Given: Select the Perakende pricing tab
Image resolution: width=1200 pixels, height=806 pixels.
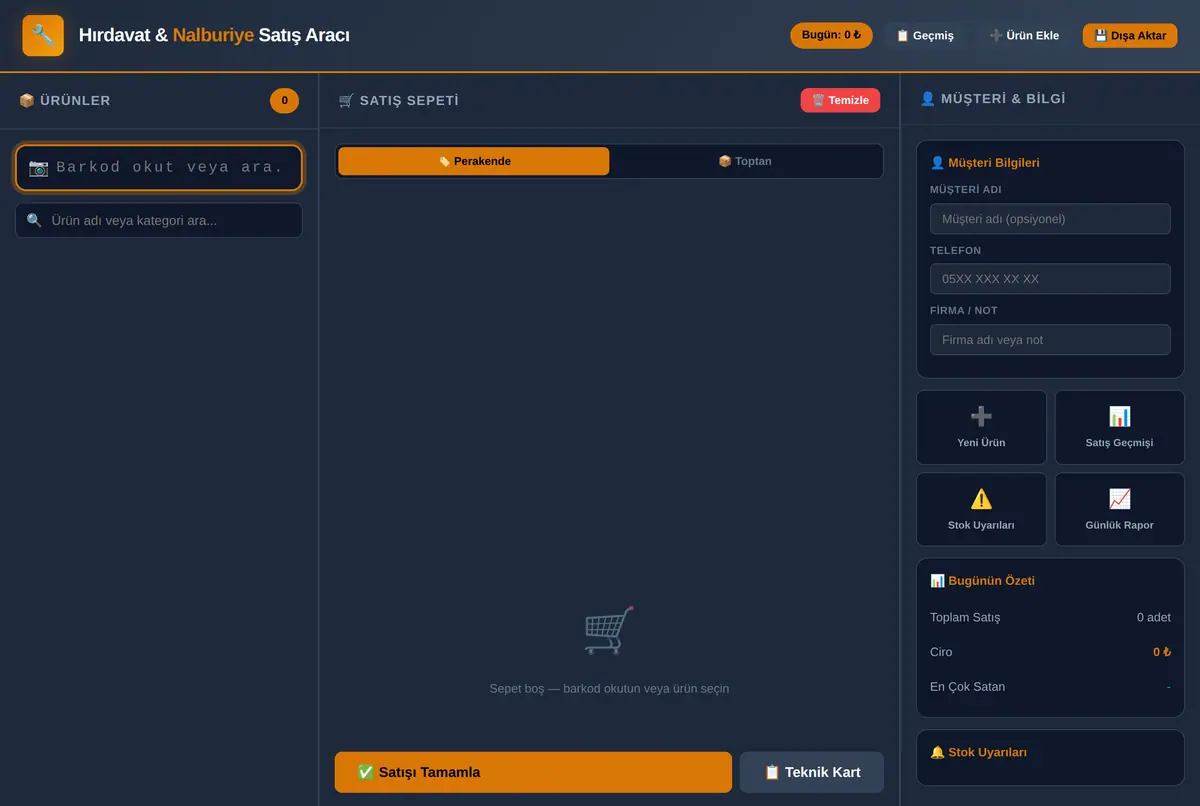Looking at the screenshot, I should click(474, 161).
